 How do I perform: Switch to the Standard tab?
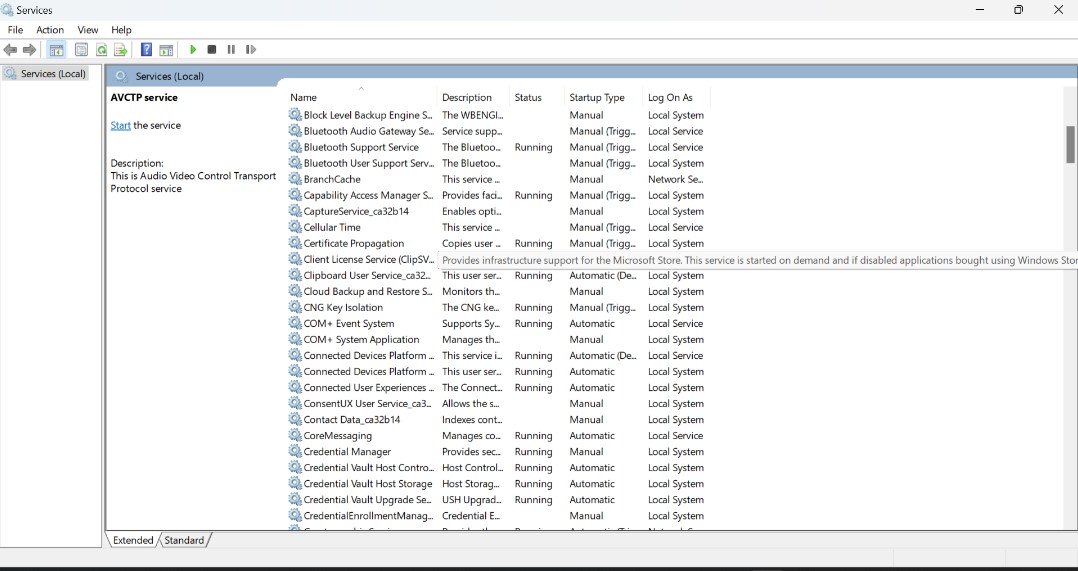point(184,540)
